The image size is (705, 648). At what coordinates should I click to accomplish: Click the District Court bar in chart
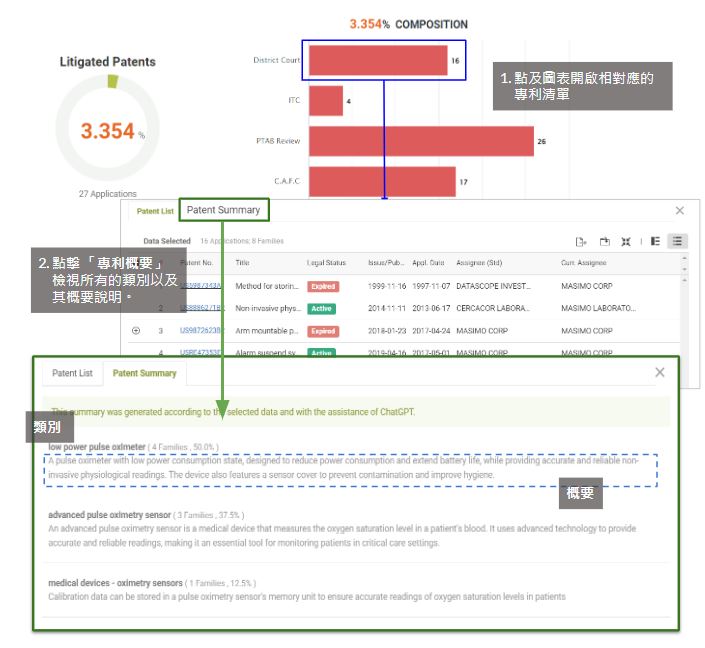378,60
